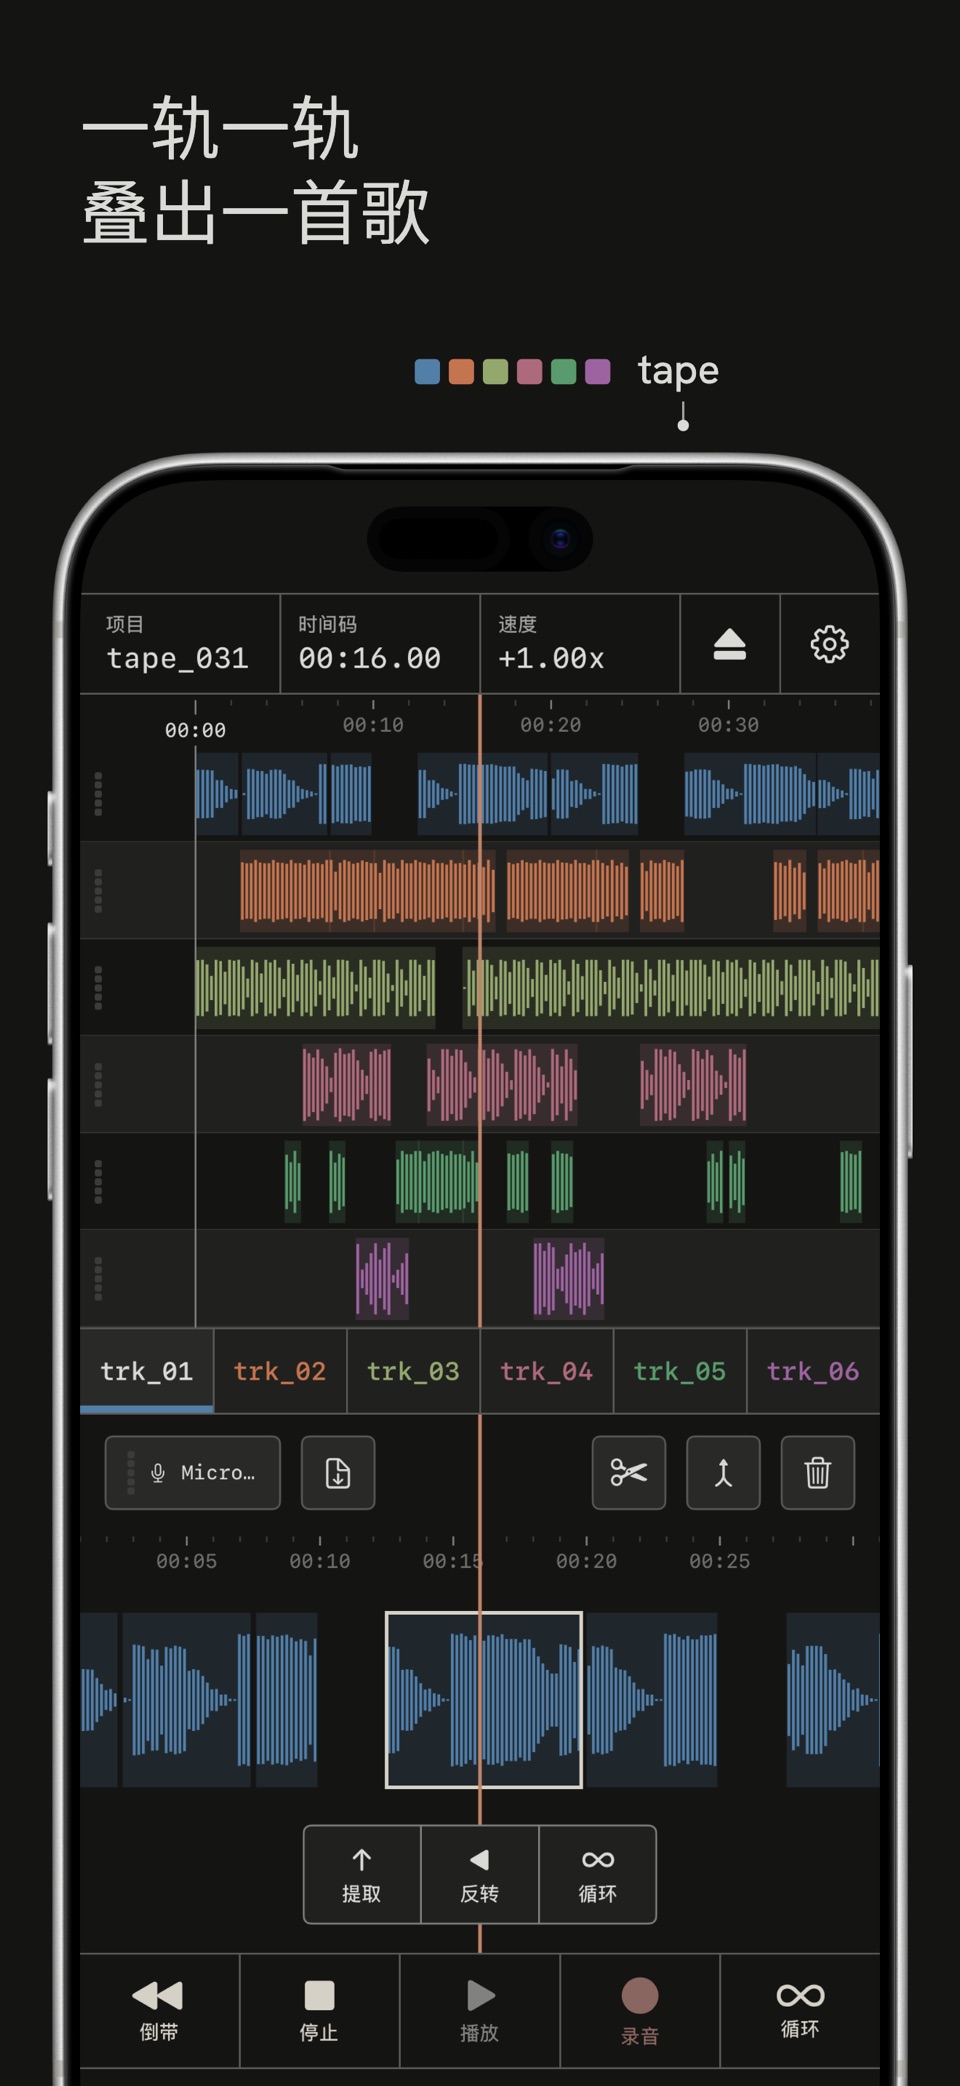
Task: Select the first purple waveform clip
Action: (383, 1278)
